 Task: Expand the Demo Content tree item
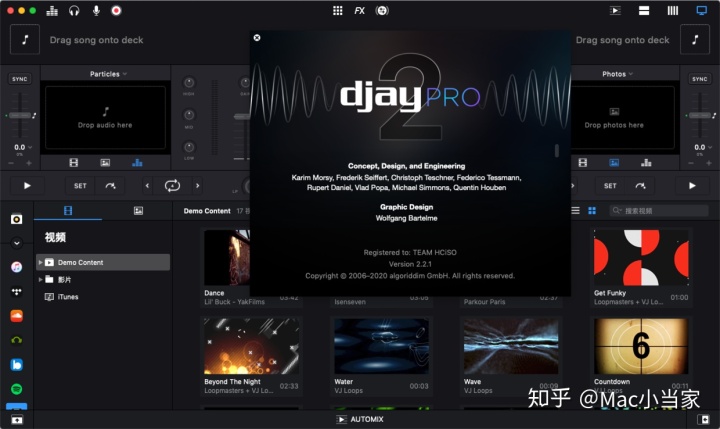(x=40, y=262)
